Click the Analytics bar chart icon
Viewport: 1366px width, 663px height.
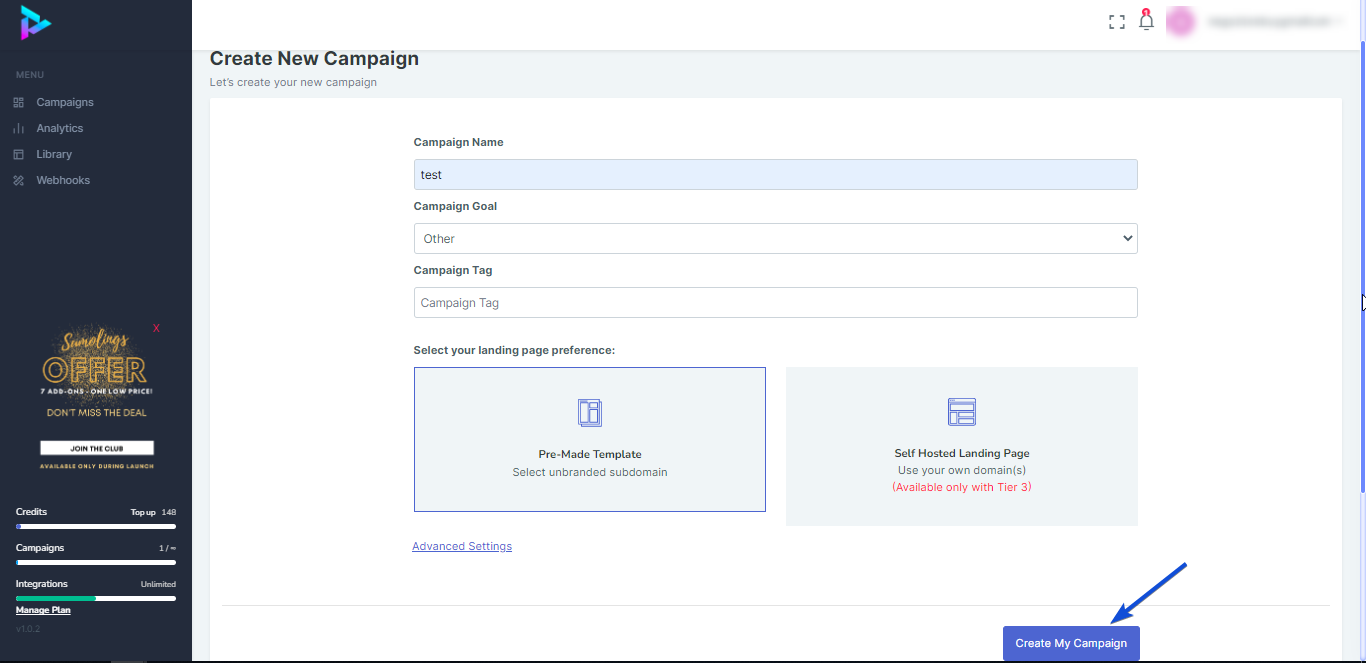(18, 129)
